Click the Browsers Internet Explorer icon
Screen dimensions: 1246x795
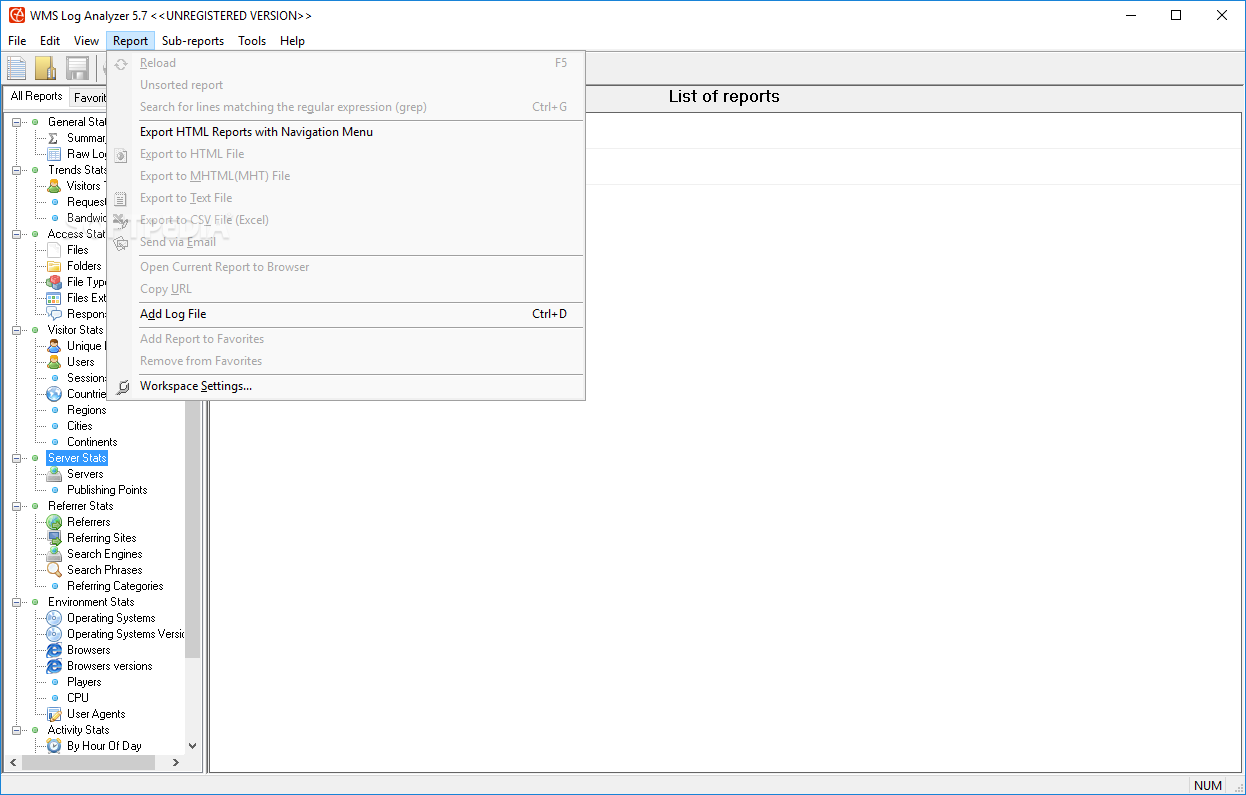[54, 650]
